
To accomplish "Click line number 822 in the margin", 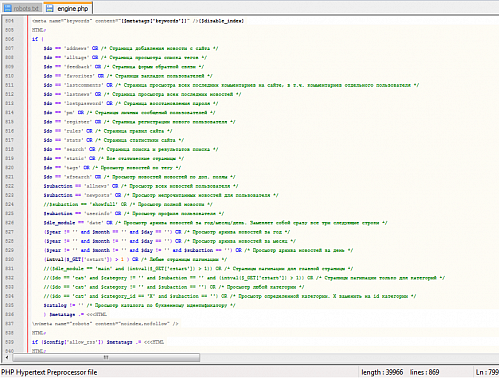I will click(x=10, y=186).
